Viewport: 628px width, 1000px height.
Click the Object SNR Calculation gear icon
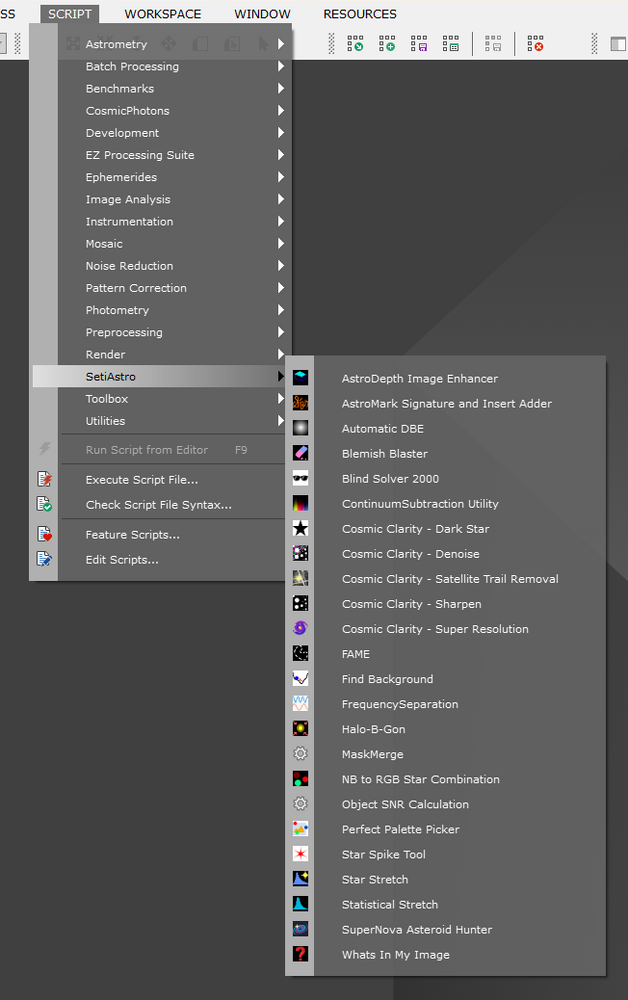[300, 804]
